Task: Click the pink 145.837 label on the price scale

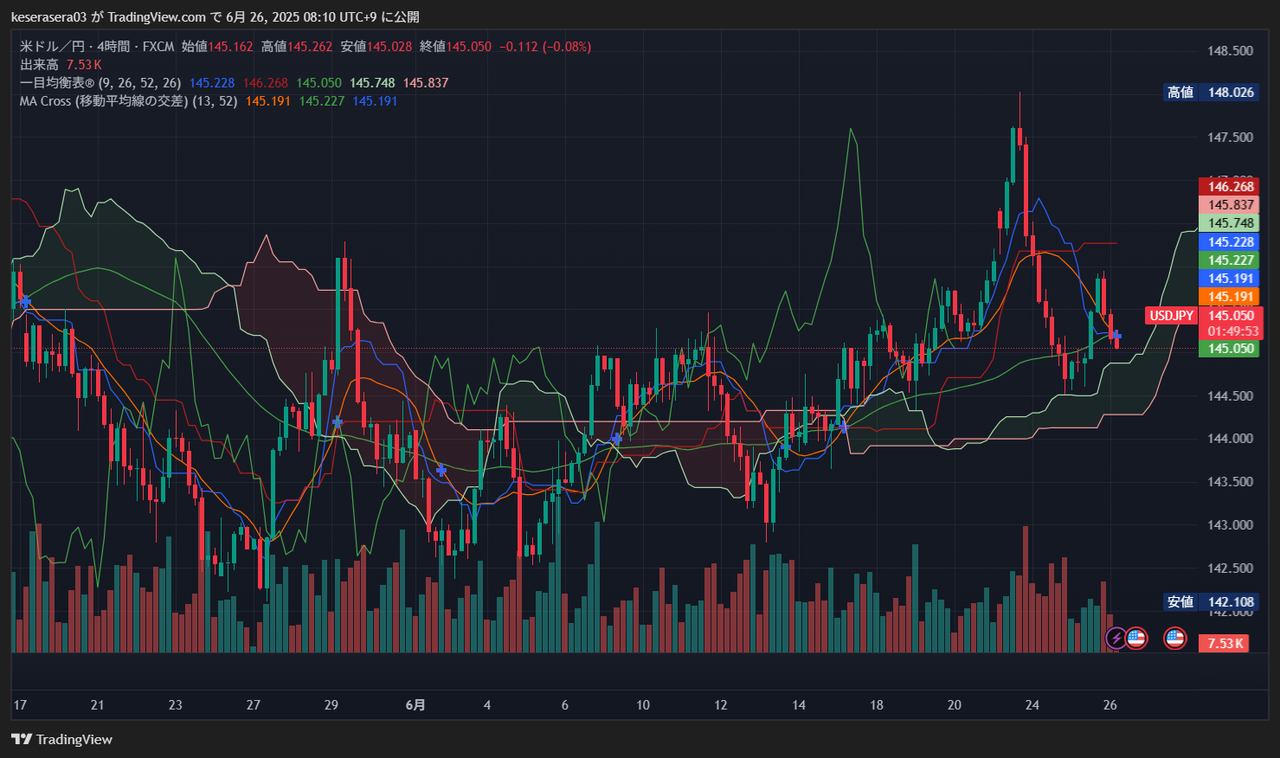Action: tap(1228, 204)
